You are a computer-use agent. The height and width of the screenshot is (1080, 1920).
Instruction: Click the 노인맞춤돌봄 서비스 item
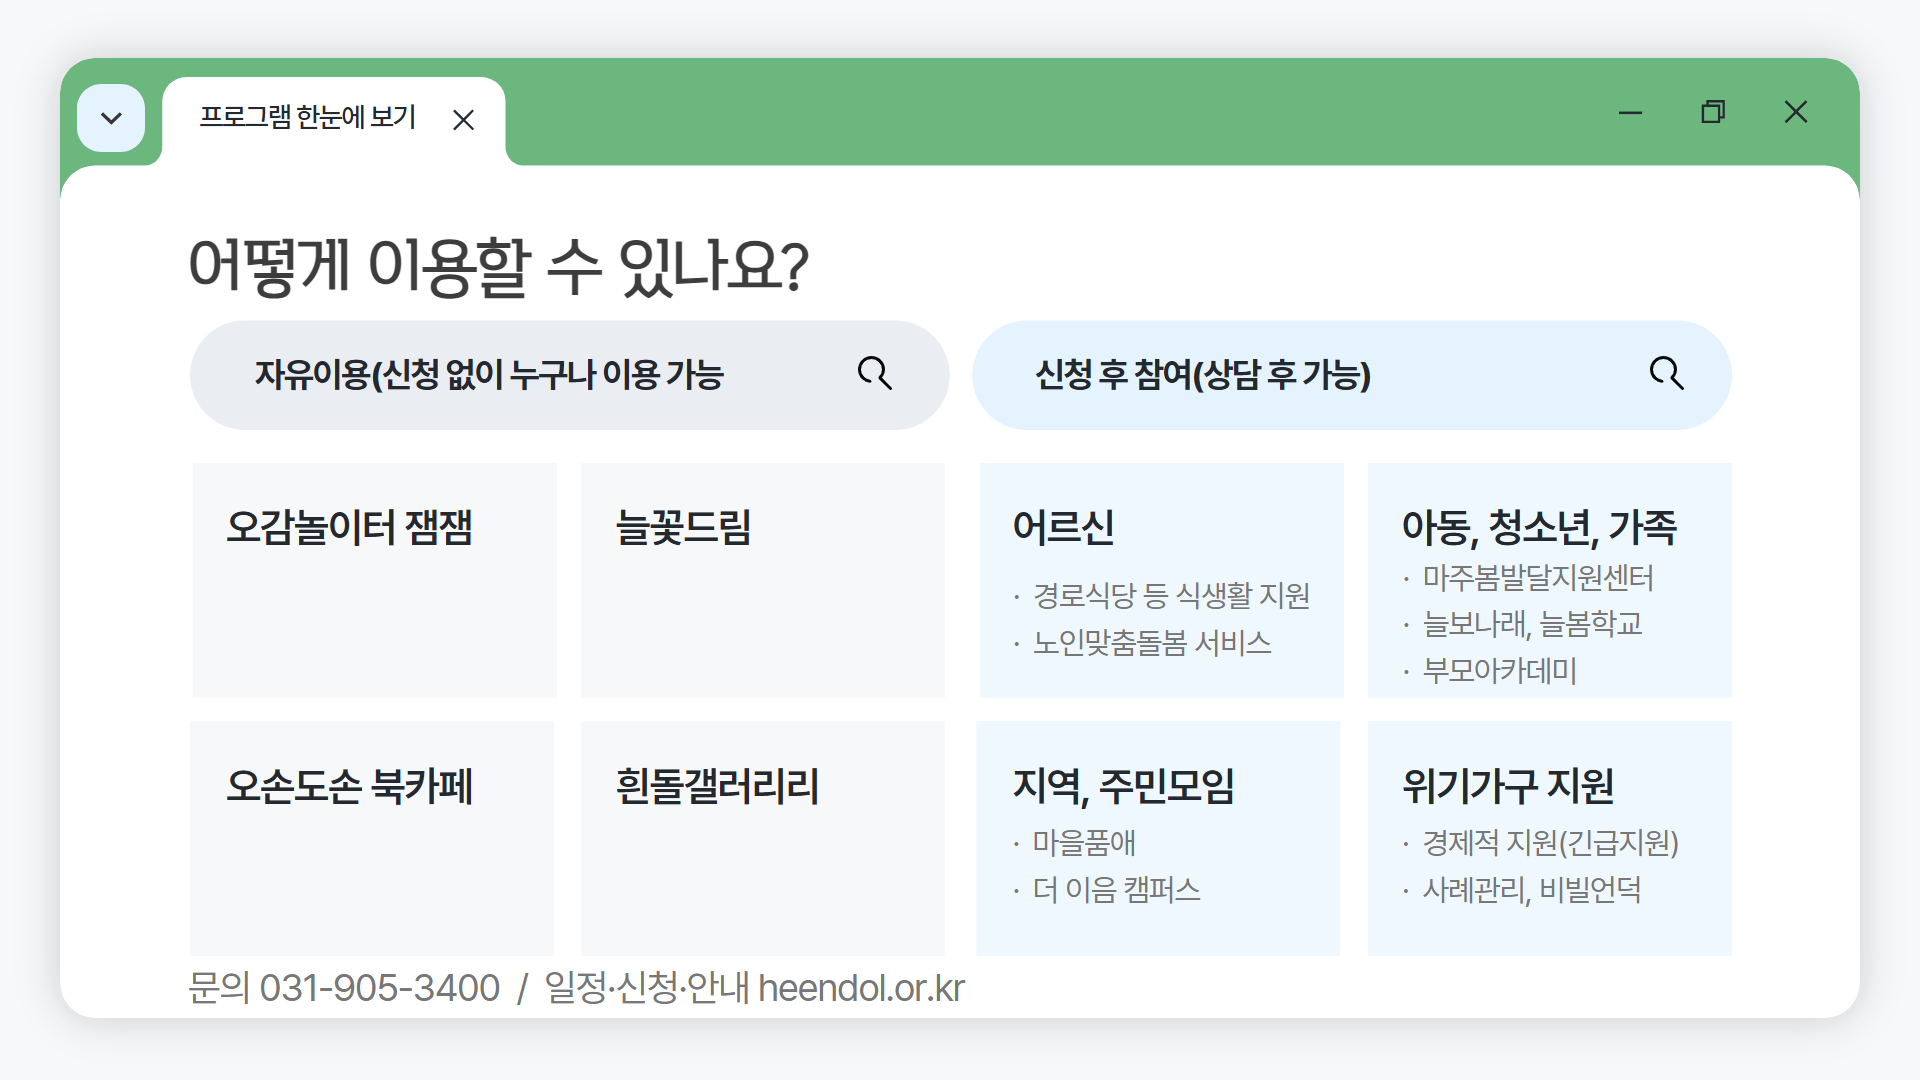pos(1152,643)
